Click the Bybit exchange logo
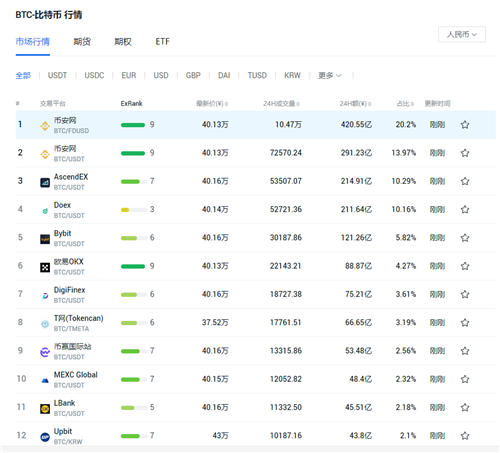The width and height of the screenshot is (500, 453). tap(45, 239)
